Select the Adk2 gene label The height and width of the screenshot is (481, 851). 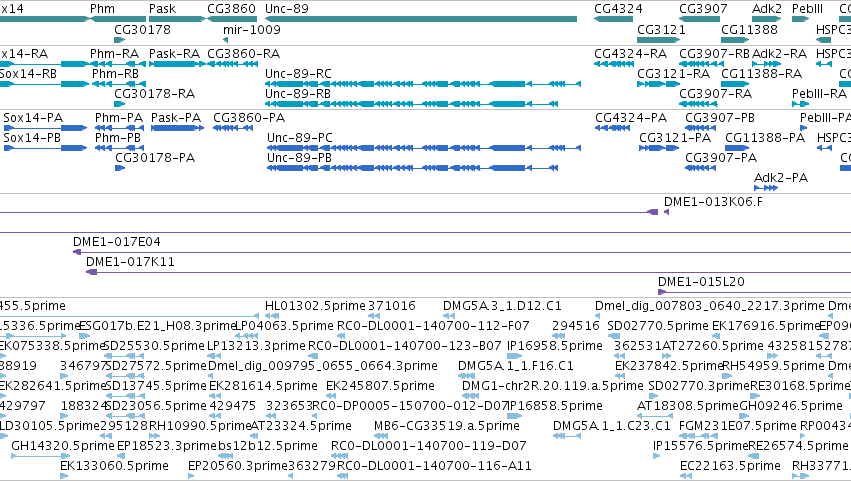click(766, 9)
